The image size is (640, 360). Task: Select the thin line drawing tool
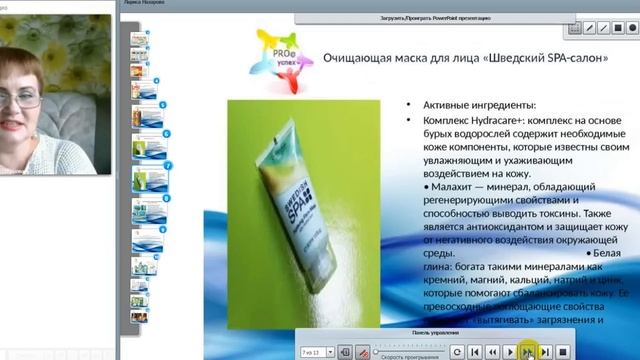pos(604,28)
